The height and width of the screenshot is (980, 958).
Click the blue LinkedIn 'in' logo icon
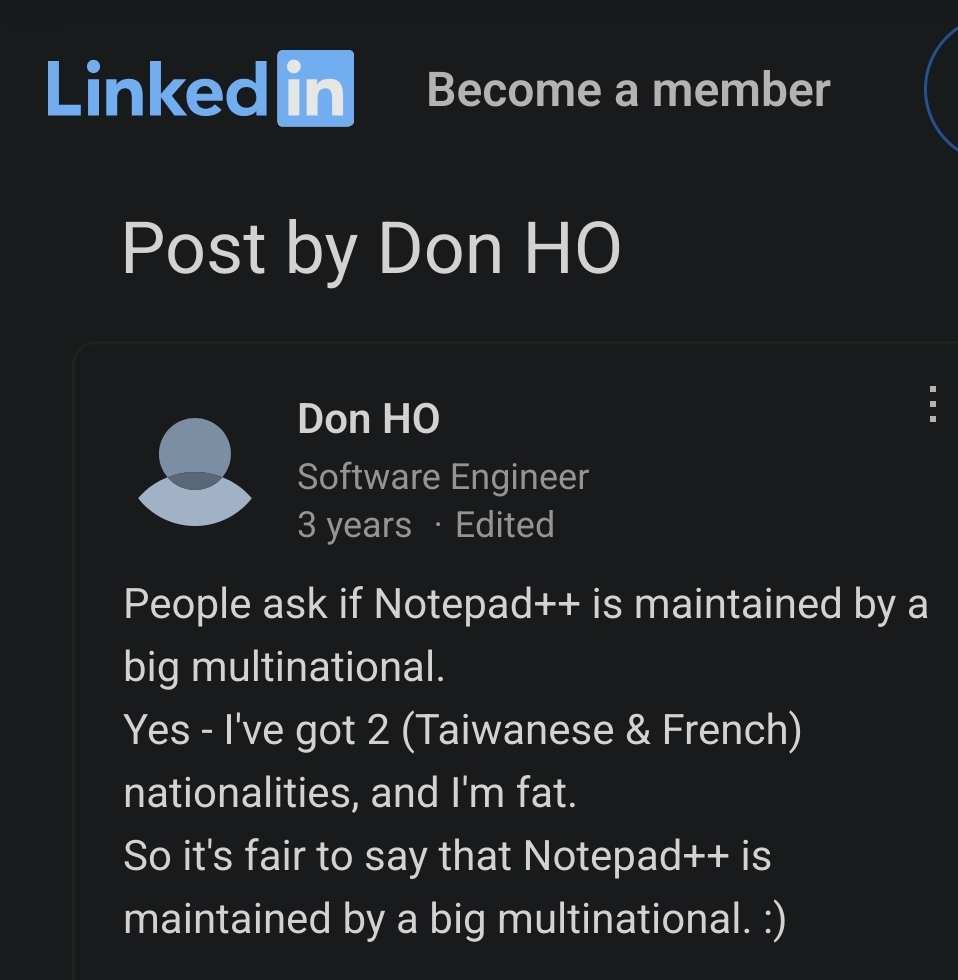(x=315, y=88)
